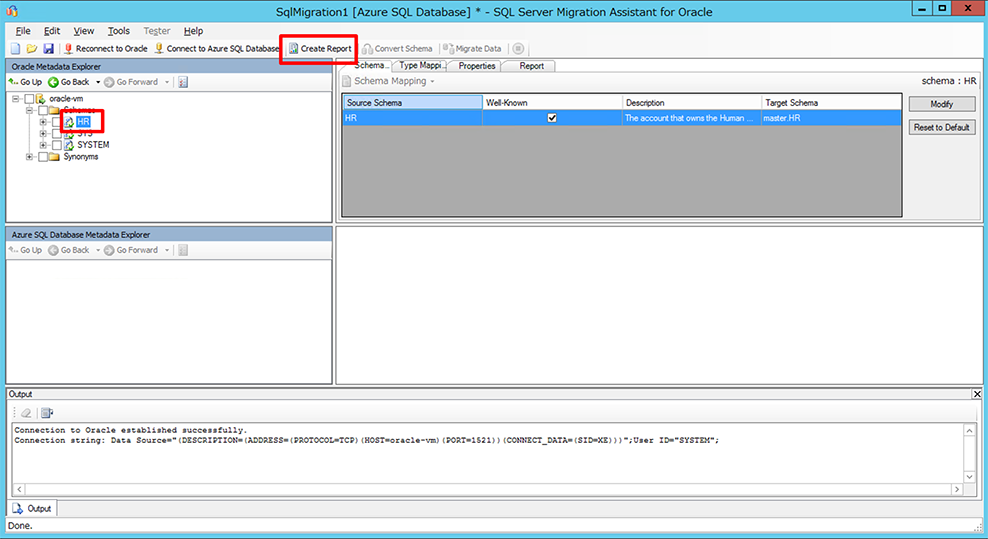This screenshot has height=539, width=988.
Task: Check the oracle-vm checkbox
Action: click(29, 99)
